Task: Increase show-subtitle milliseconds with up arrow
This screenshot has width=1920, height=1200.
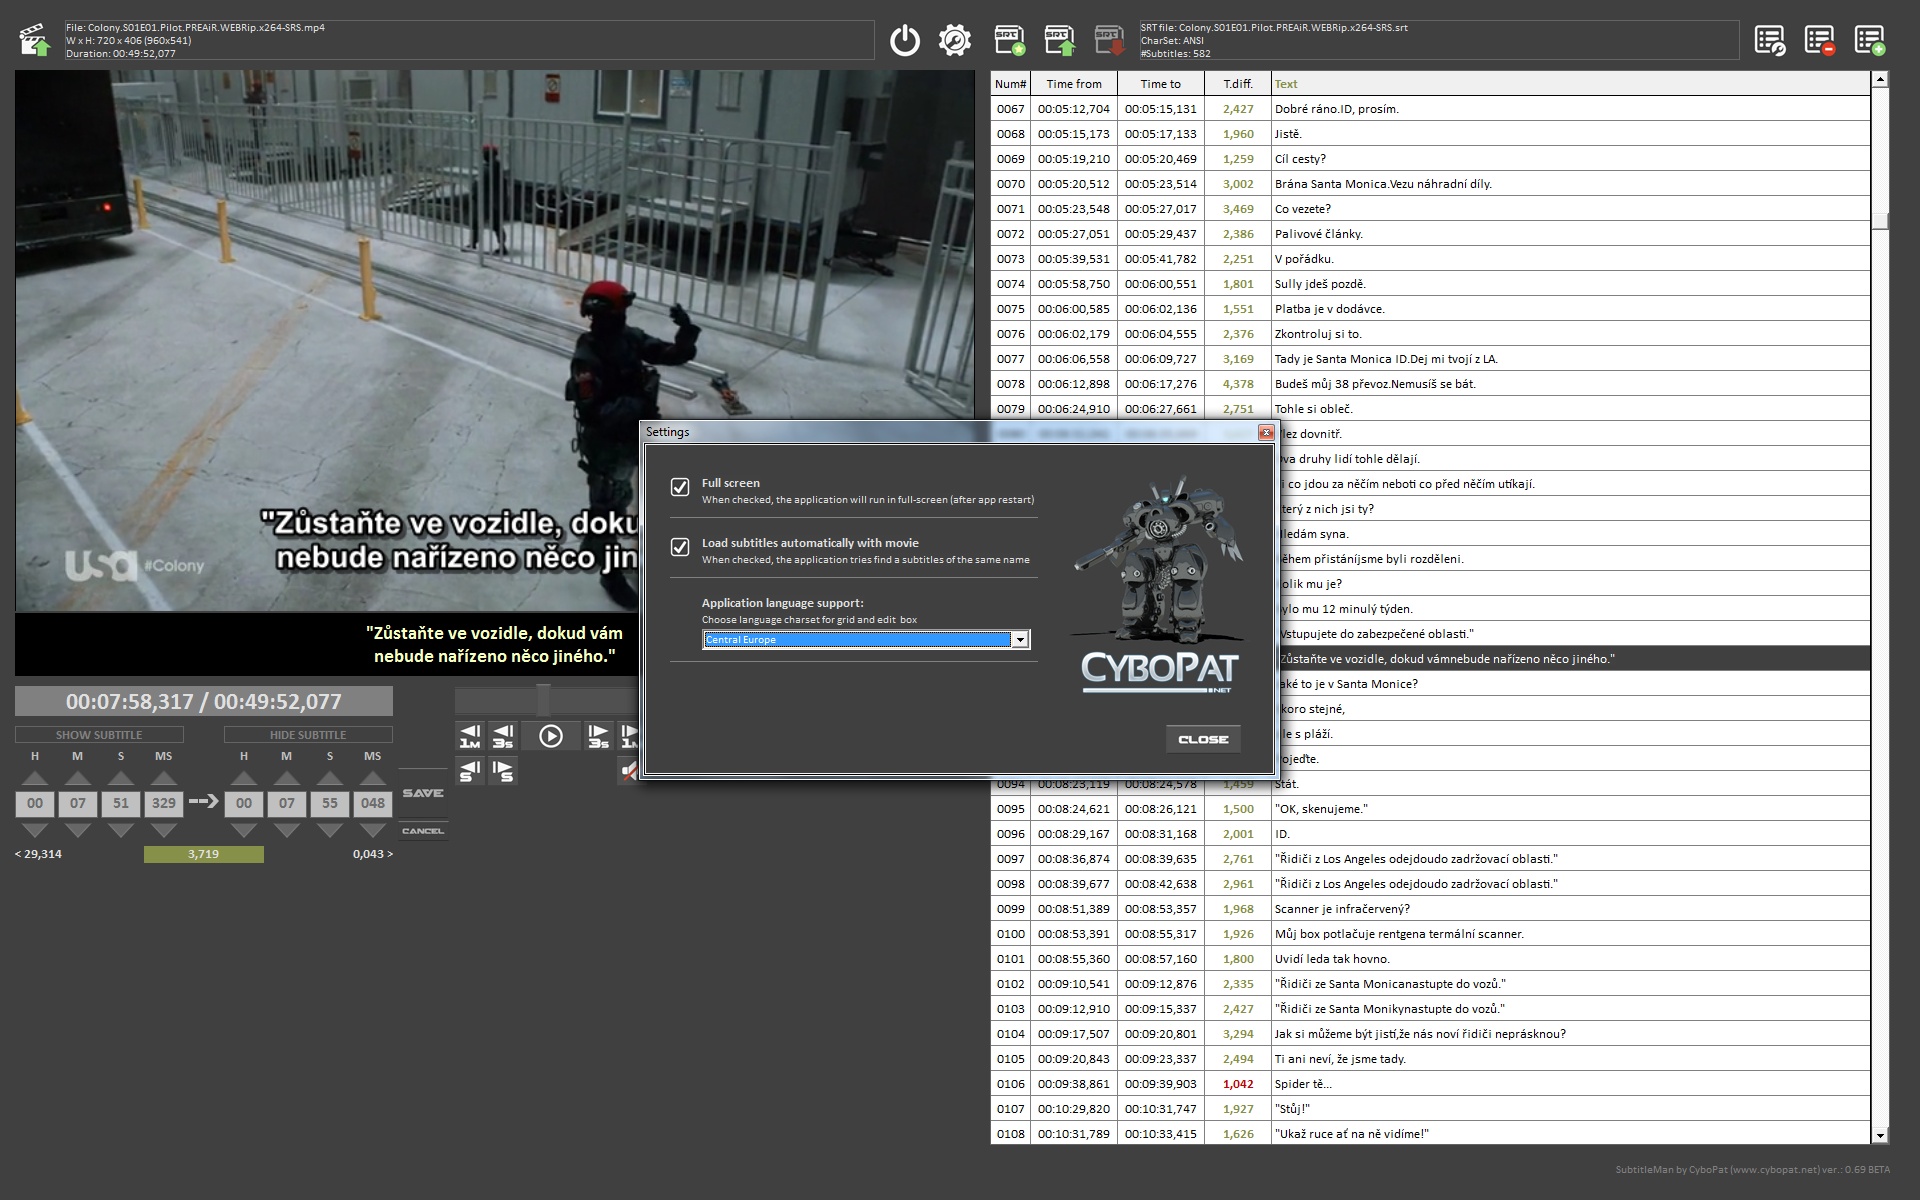Action: click(164, 778)
